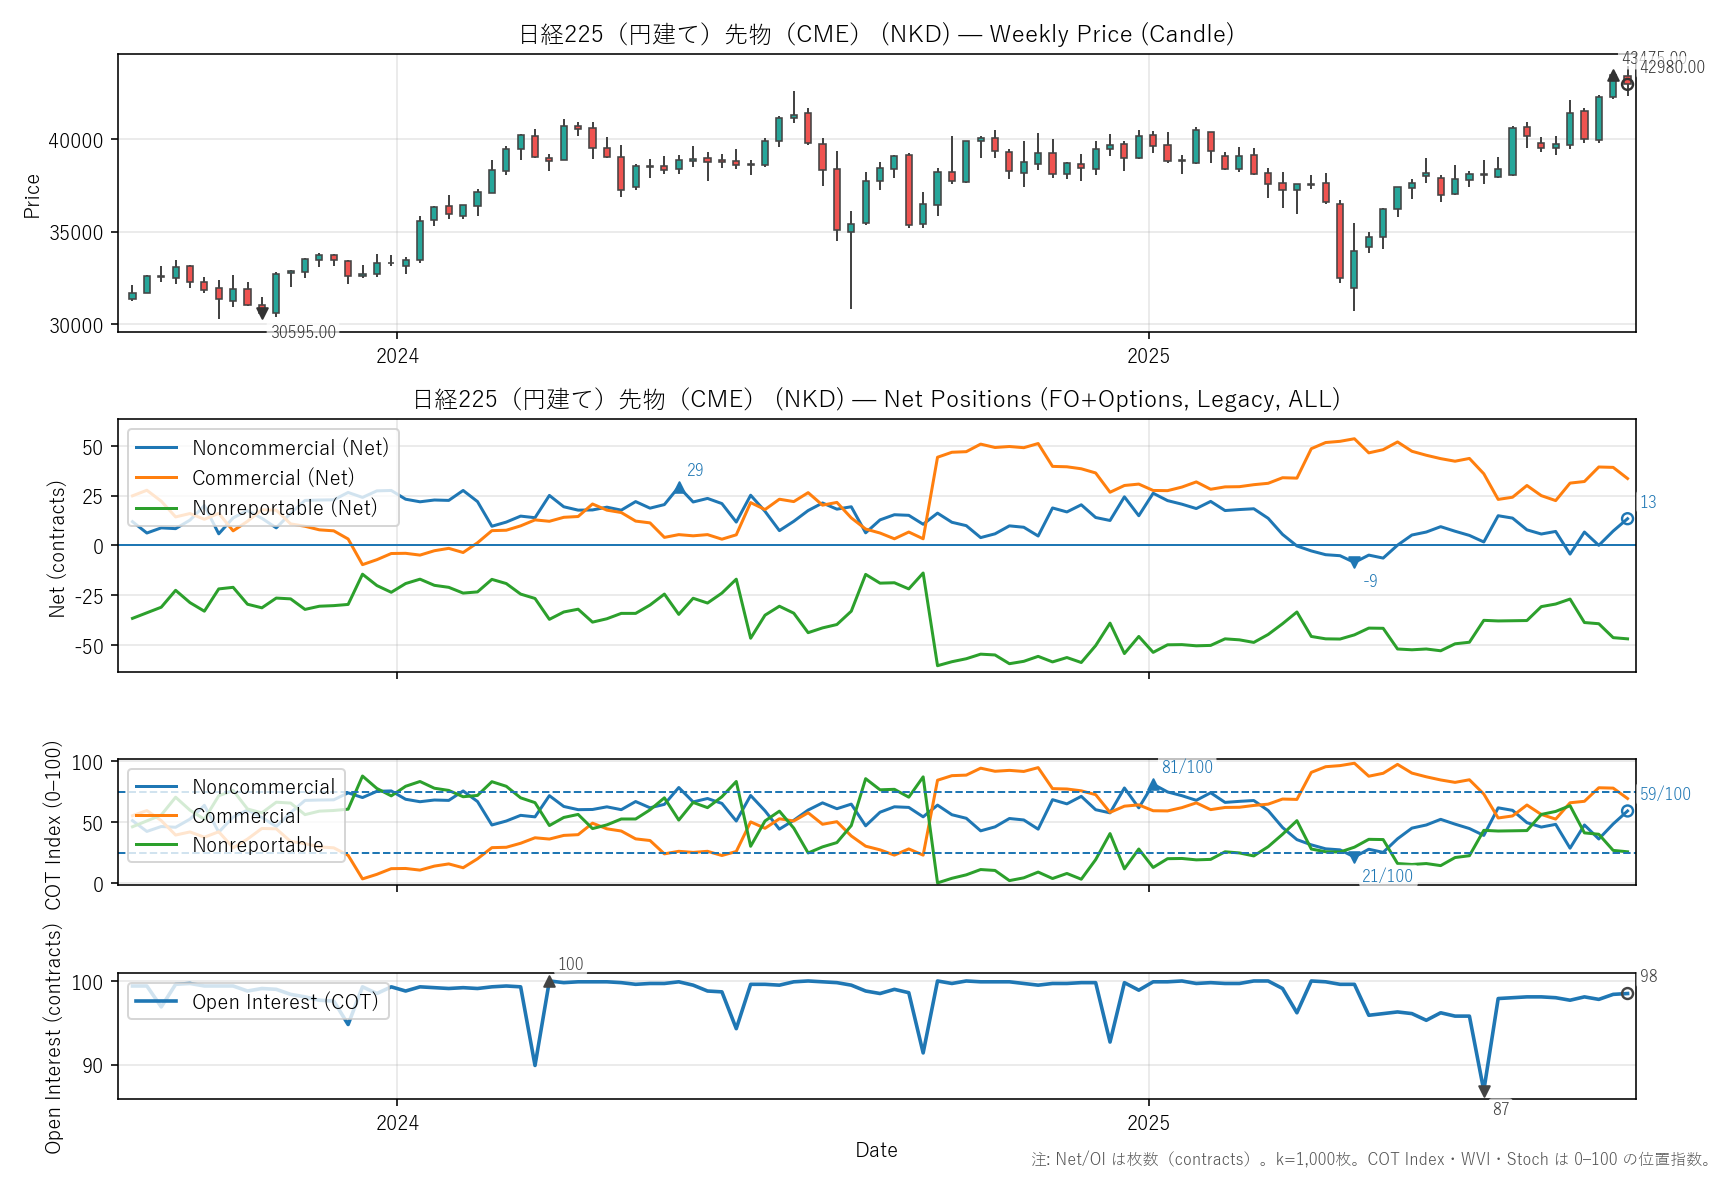Viewport: 1728px width, 1180px height.
Task: Click the triangle marker at open interest peak 100
Action: tap(549, 982)
